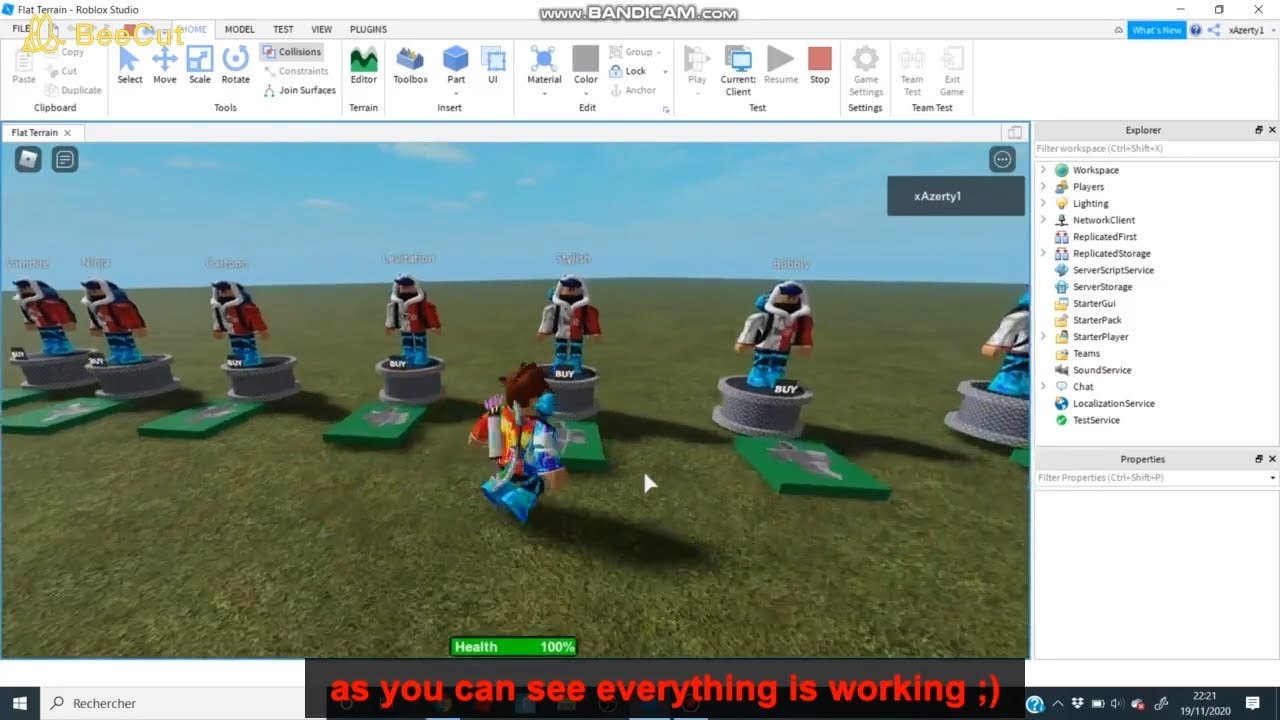
Task: Activate the Scale tool
Action: [200, 65]
